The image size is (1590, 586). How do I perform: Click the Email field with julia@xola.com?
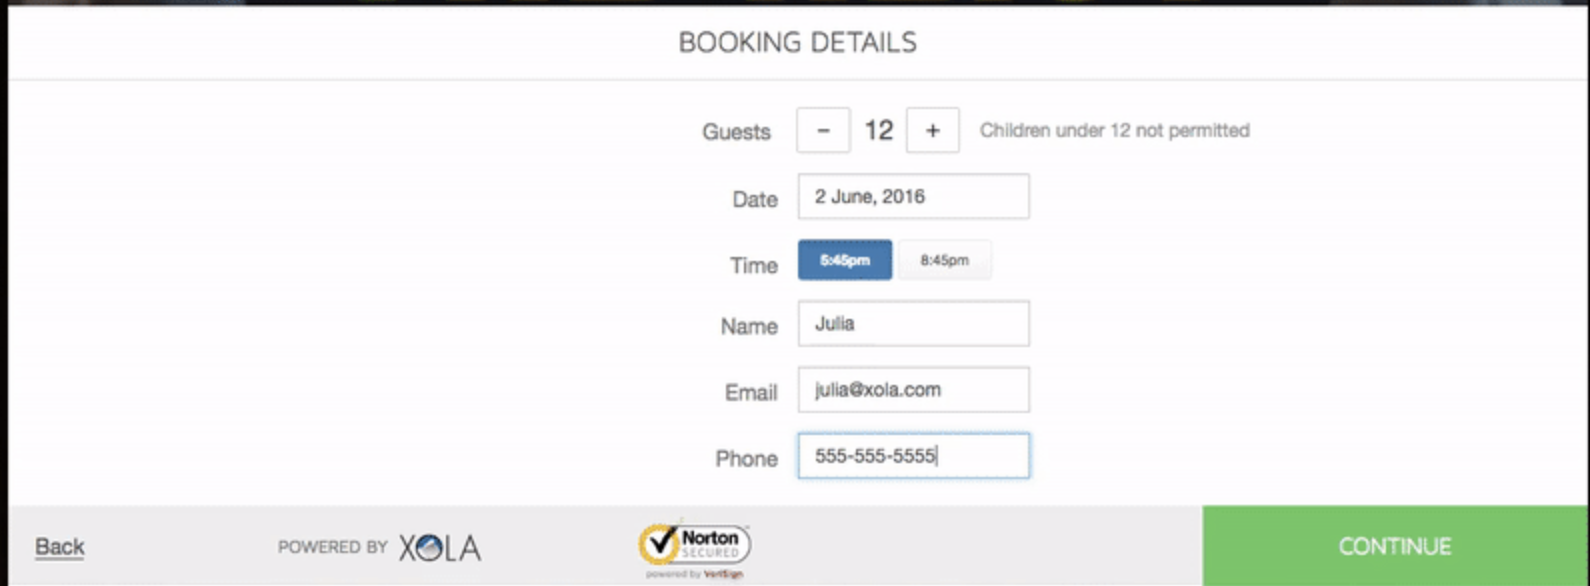[913, 389]
